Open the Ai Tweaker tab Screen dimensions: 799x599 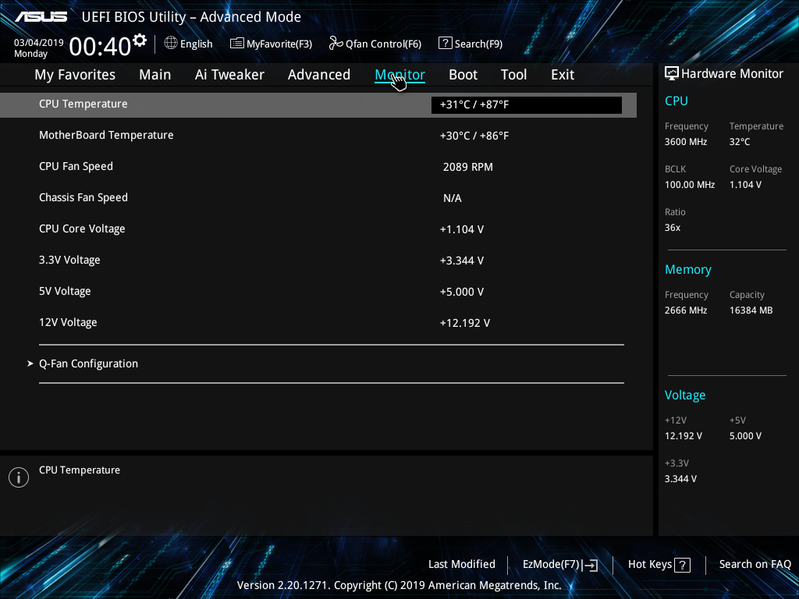[x=229, y=75]
